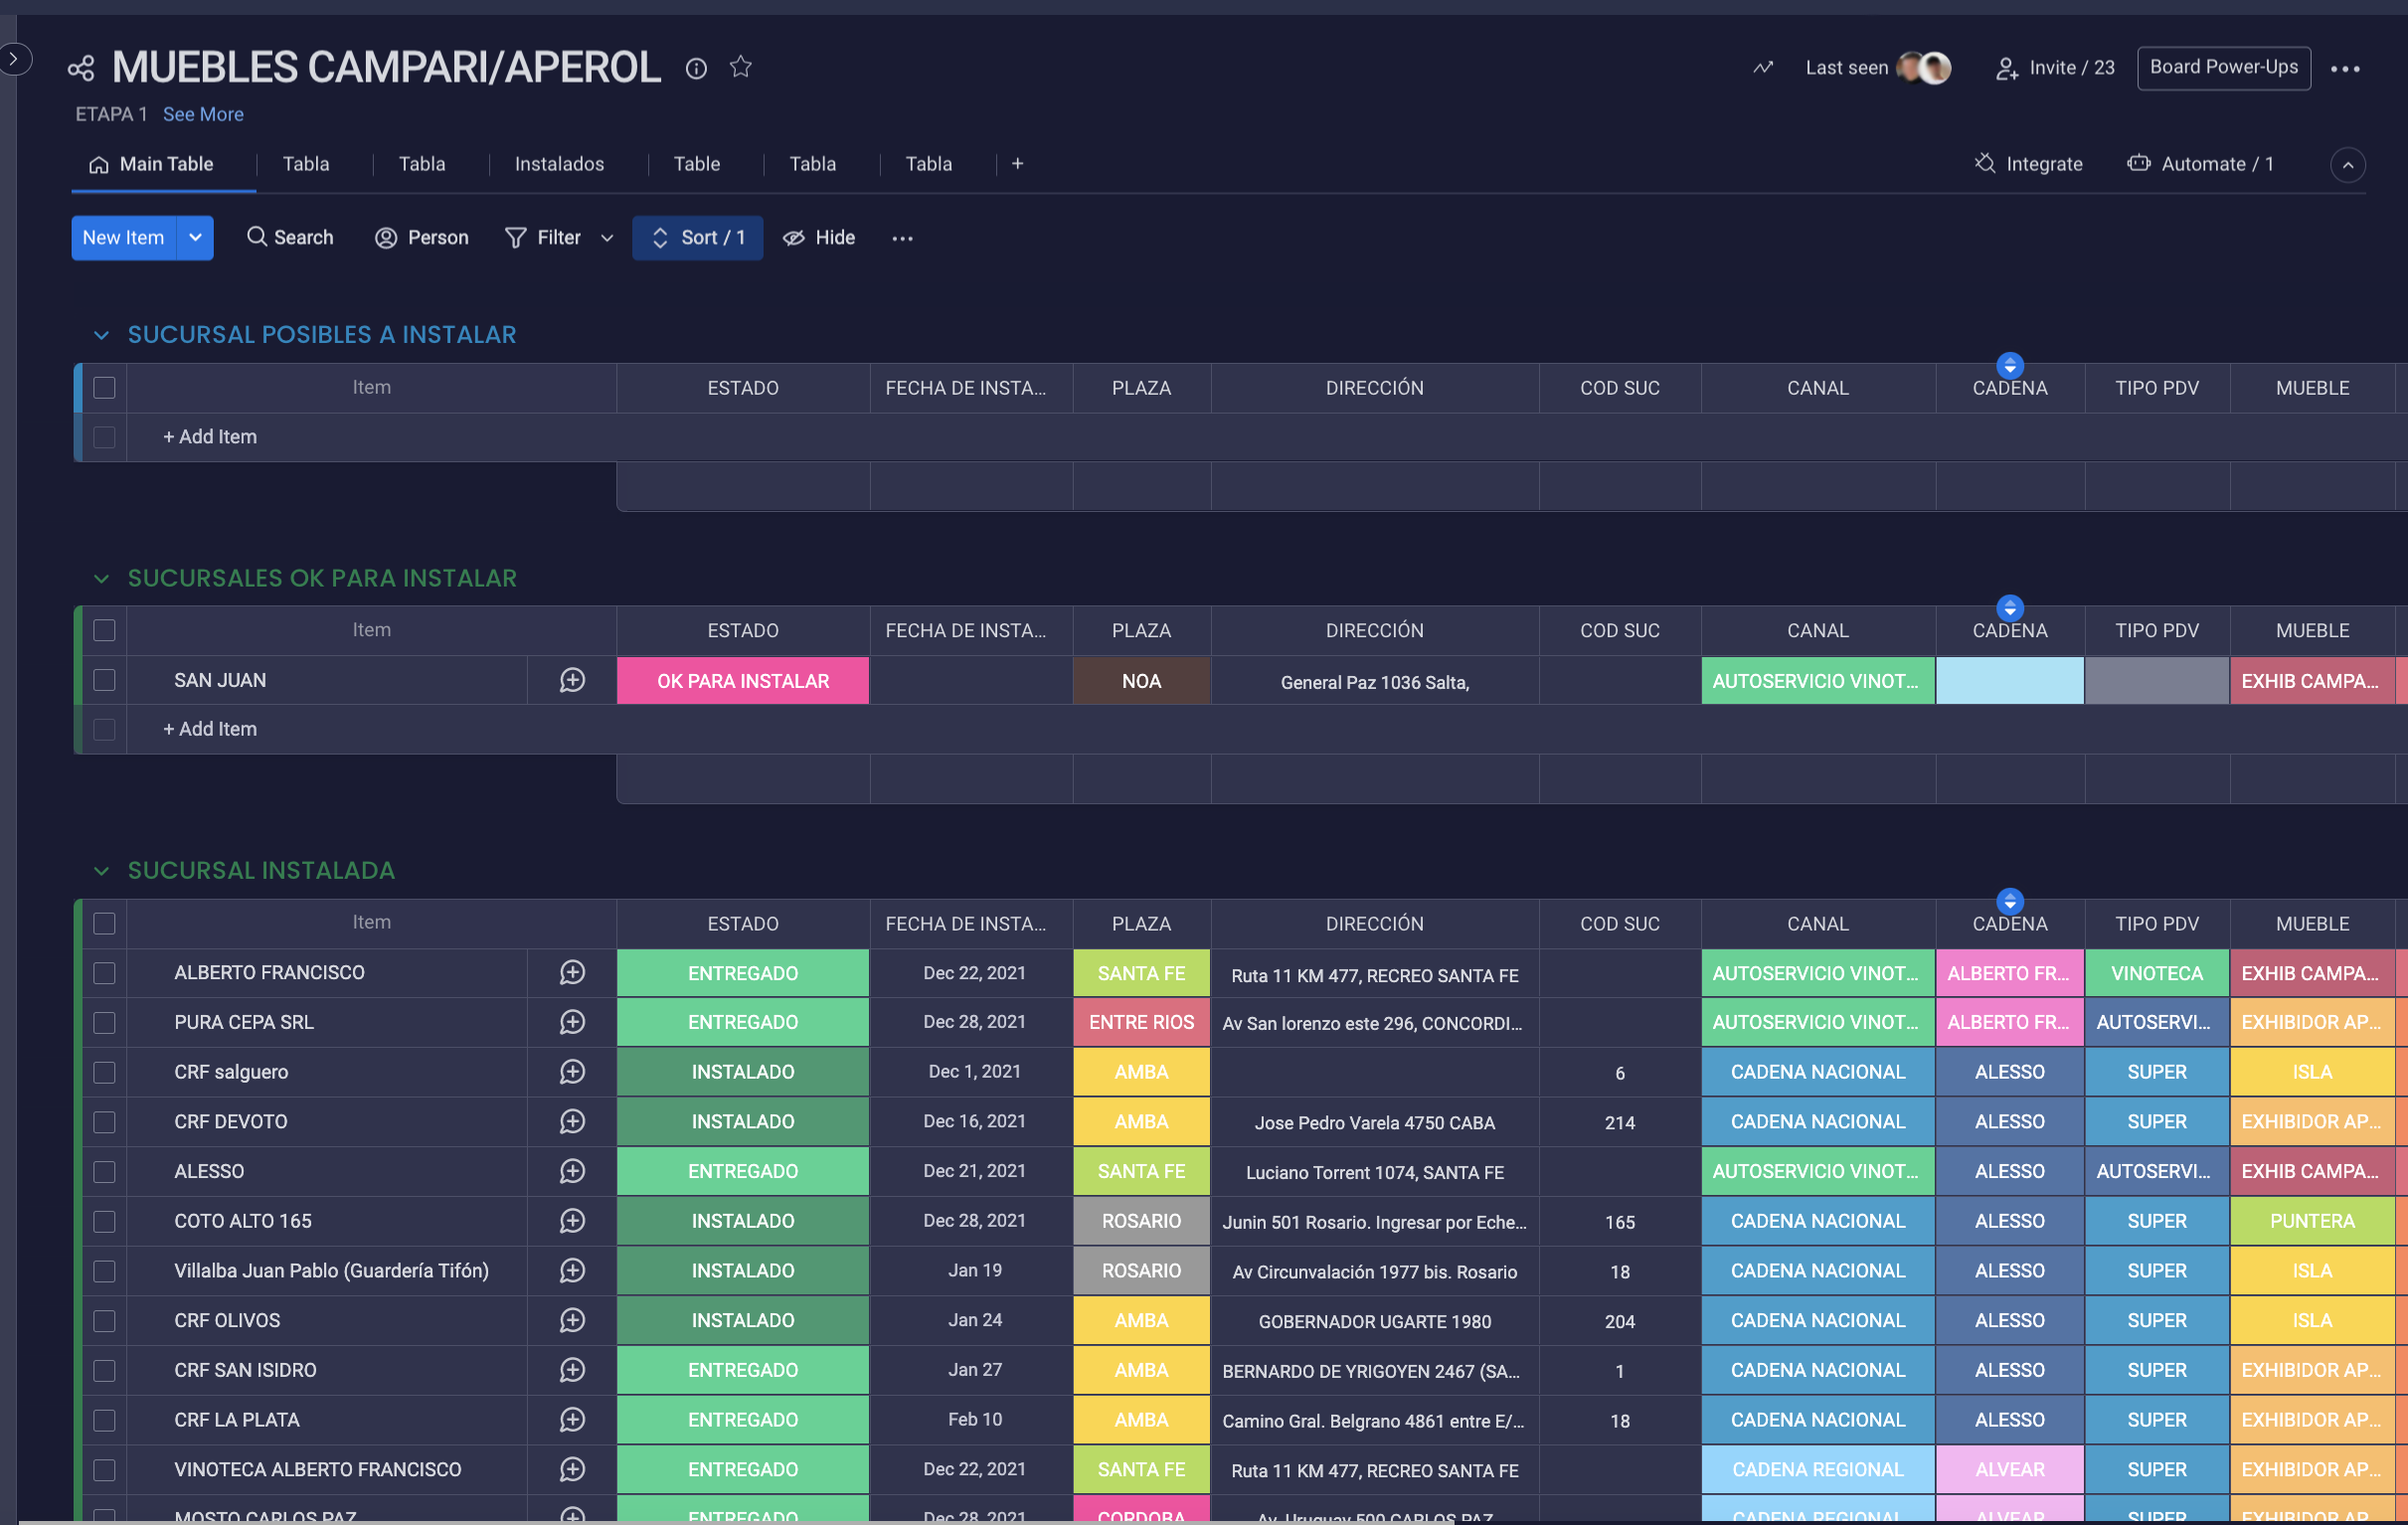The image size is (2408, 1525).
Task: Open board info icon next to title
Action: coord(696,68)
